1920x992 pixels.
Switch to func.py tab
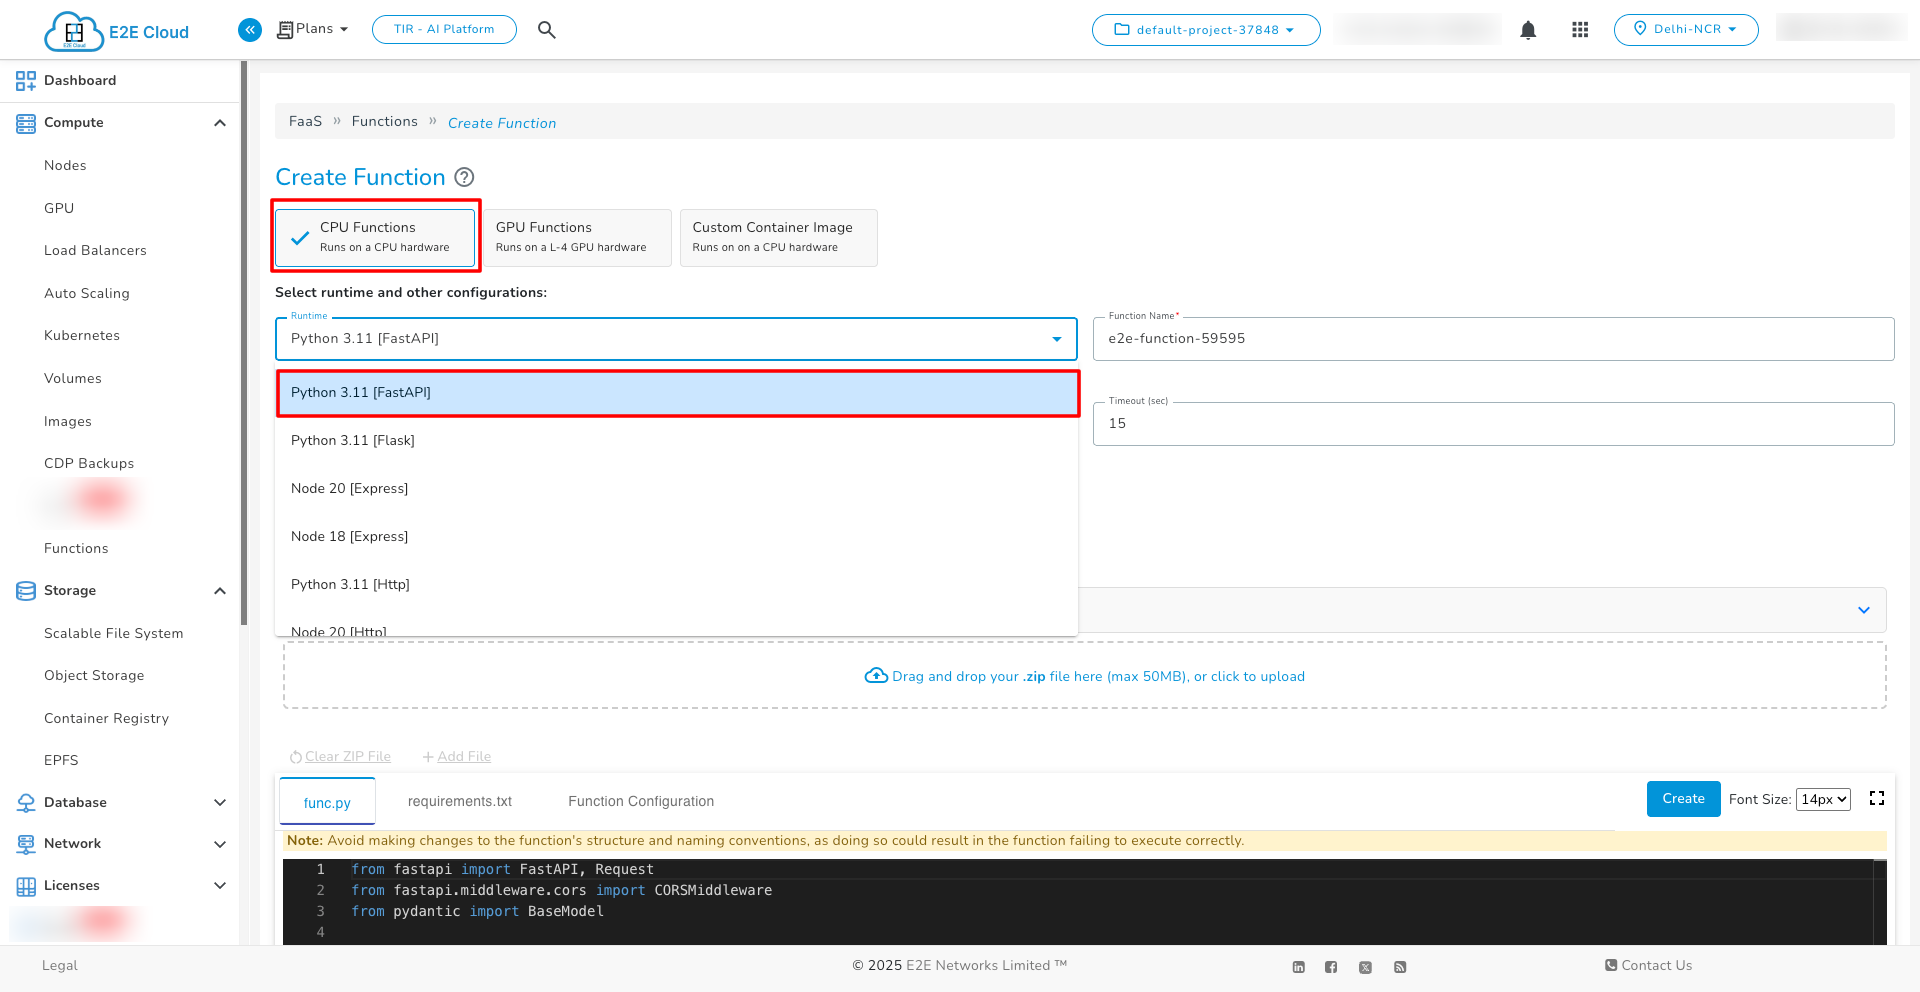click(x=327, y=802)
